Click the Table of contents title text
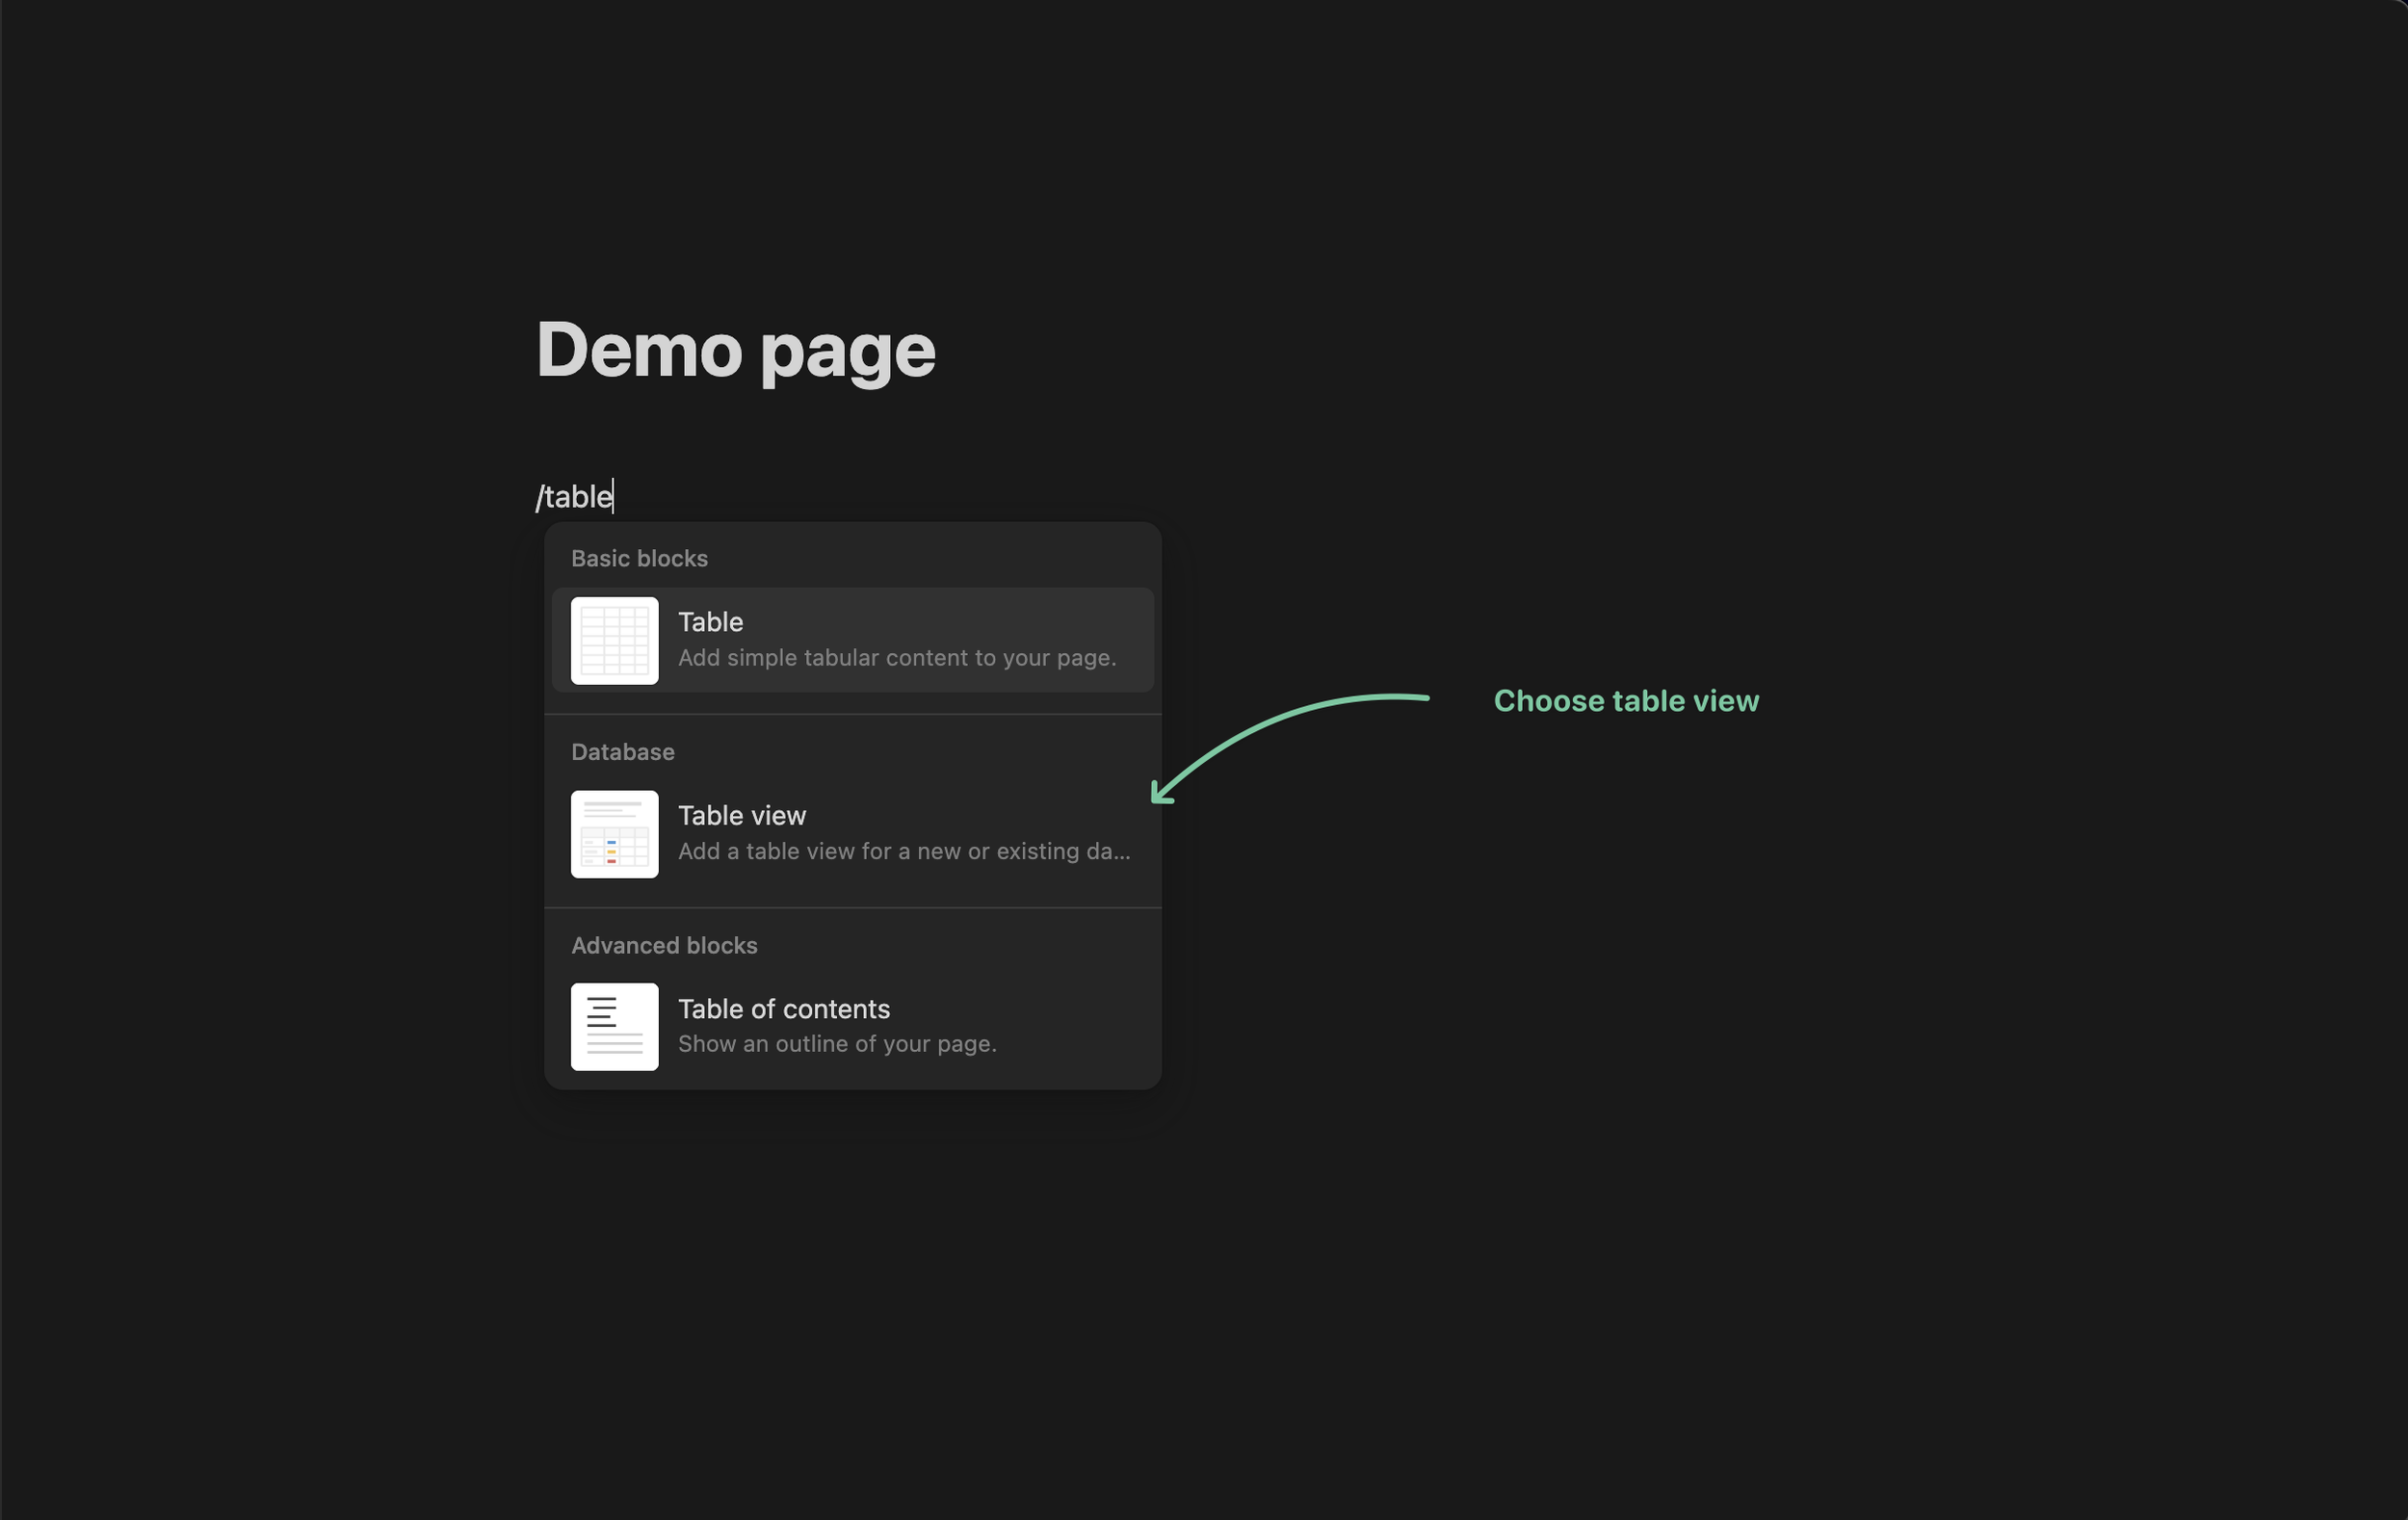Viewport: 2408px width, 1520px height. point(783,1008)
